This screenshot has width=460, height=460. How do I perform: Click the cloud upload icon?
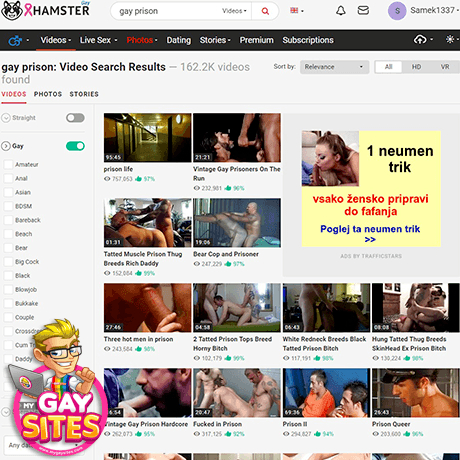point(420,40)
